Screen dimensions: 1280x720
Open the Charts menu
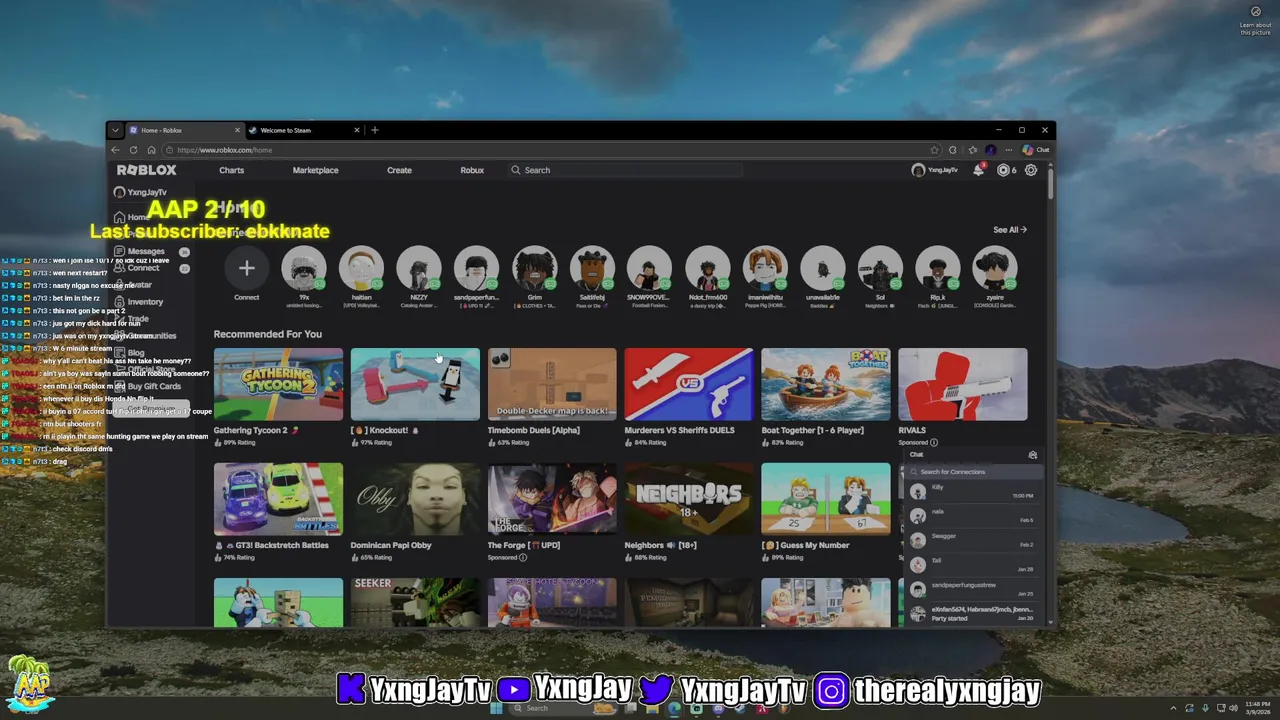click(x=232, y=170)
